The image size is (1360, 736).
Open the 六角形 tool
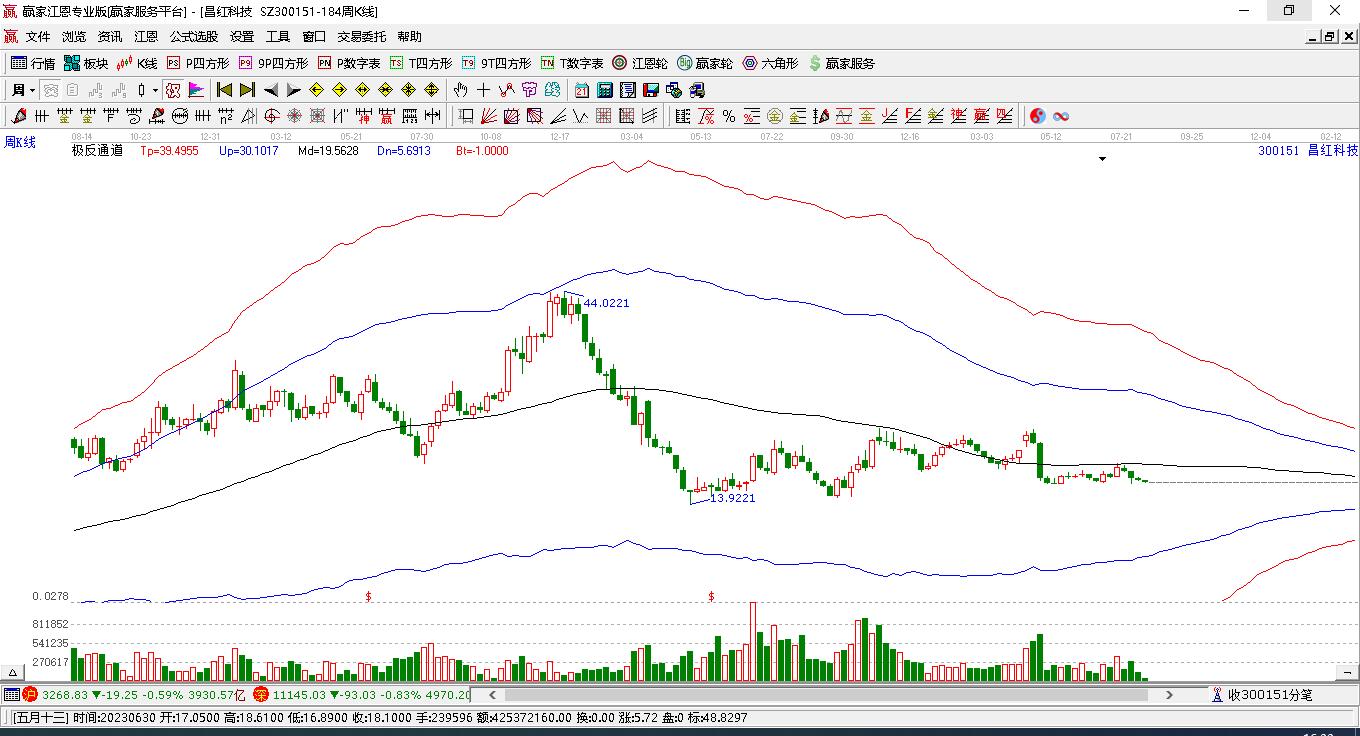(770, 63)
